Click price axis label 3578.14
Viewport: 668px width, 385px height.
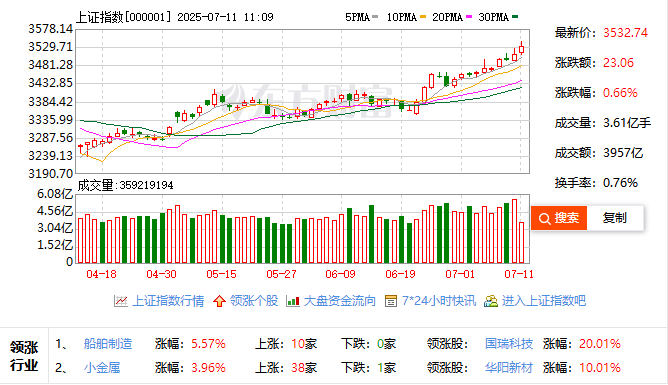click(x=50, y=29)
